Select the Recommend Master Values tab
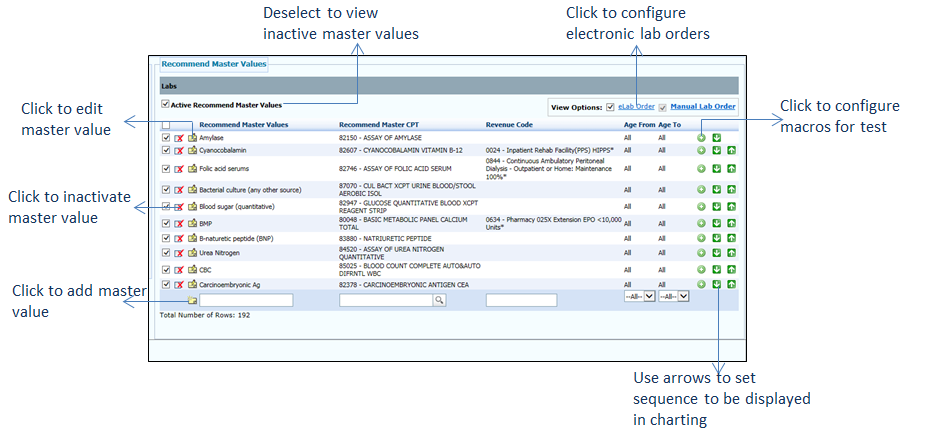Screen dimensions: 931x434 (214, 64)
